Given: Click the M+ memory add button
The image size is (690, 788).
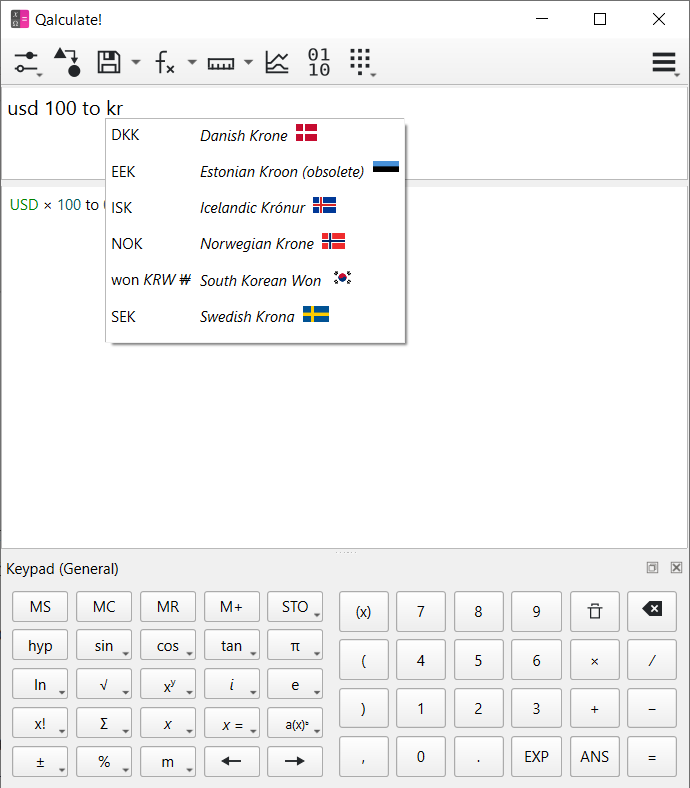Looking at the screenshot, I should (x=232, y=607).
